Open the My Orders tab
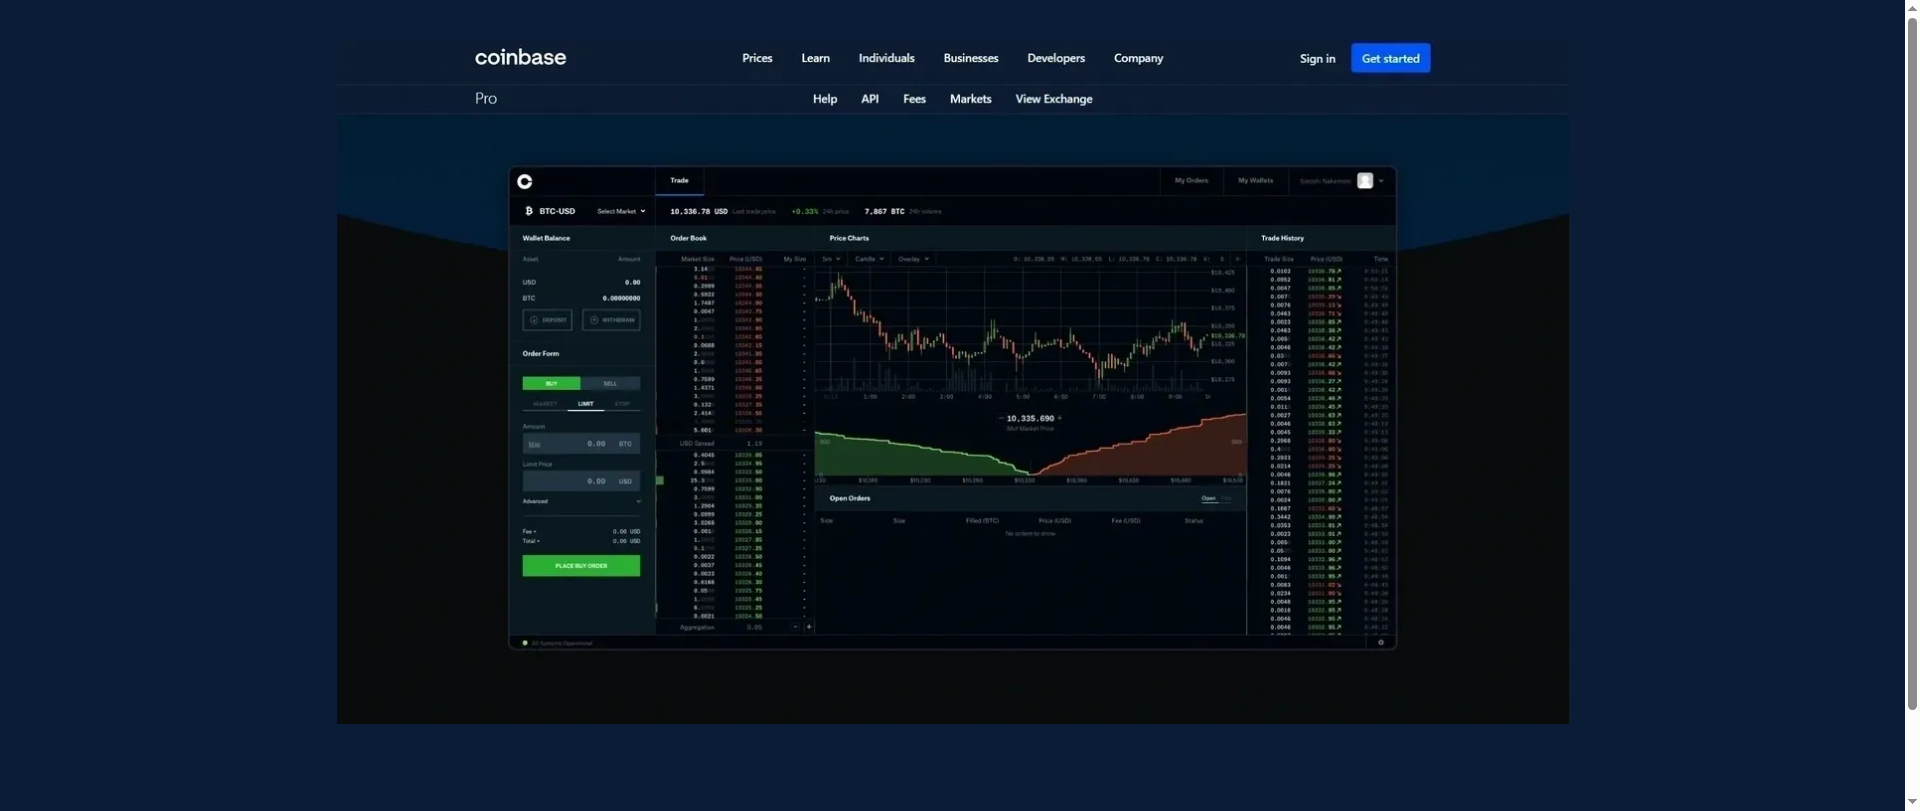The height and width of the screenshot is (811, 1920). pyautogui.click(x=1191, y=181)
